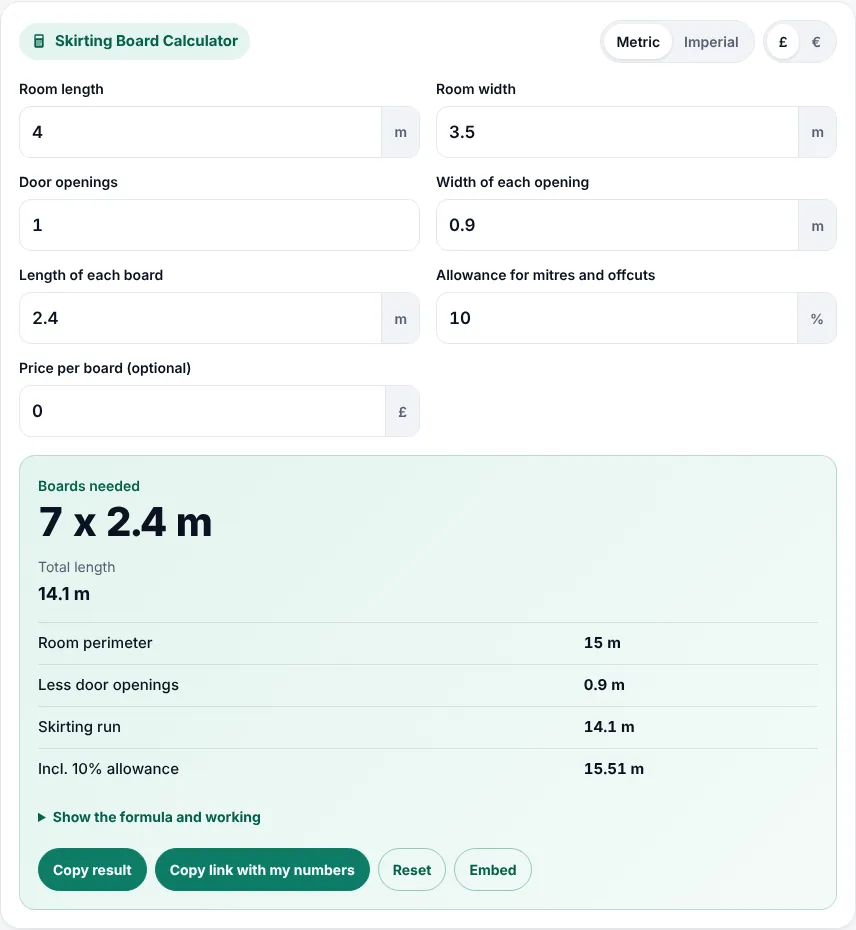
Task: Select the euro currency option
Action: 816,42
